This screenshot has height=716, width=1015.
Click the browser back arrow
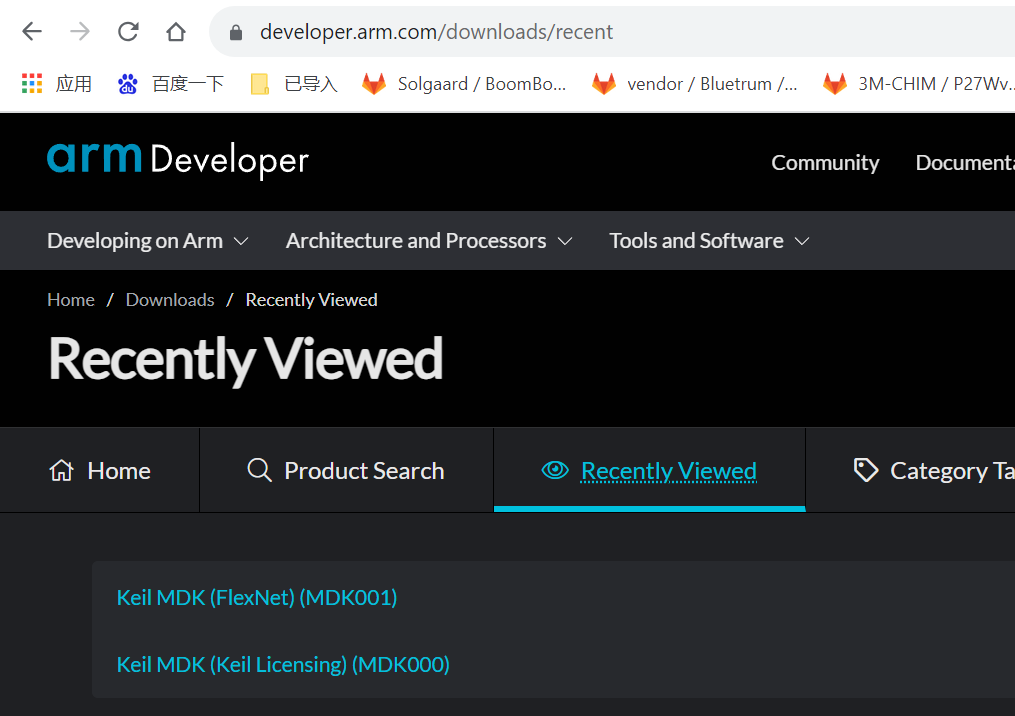pos(32,31)
